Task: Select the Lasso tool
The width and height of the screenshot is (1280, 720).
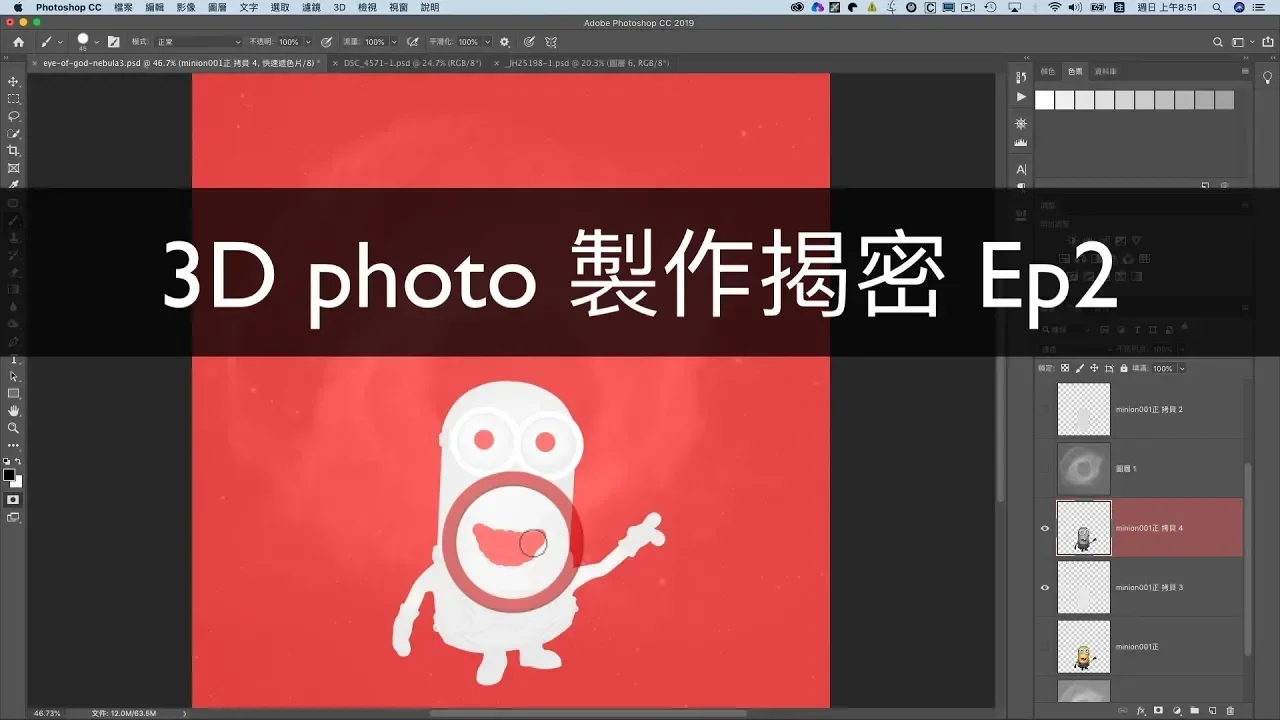Action: [x=13, y=116]
